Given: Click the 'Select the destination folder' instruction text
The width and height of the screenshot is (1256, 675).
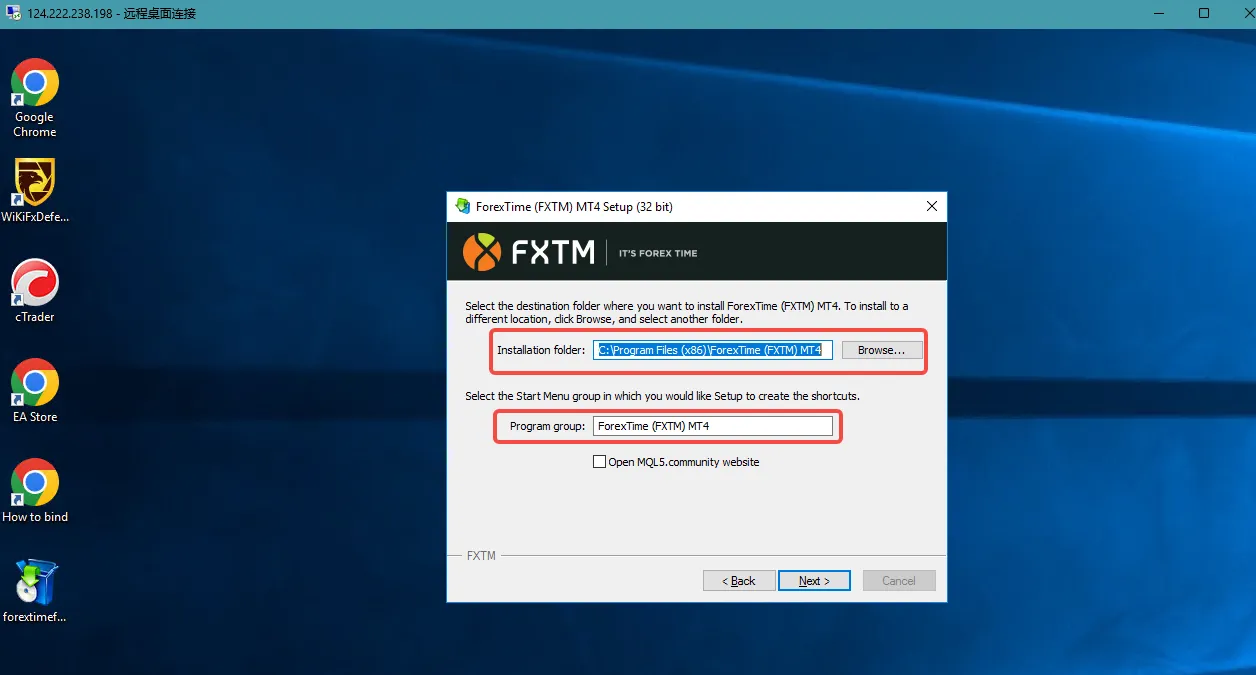Looking at the screenshot, I should 687,313.
